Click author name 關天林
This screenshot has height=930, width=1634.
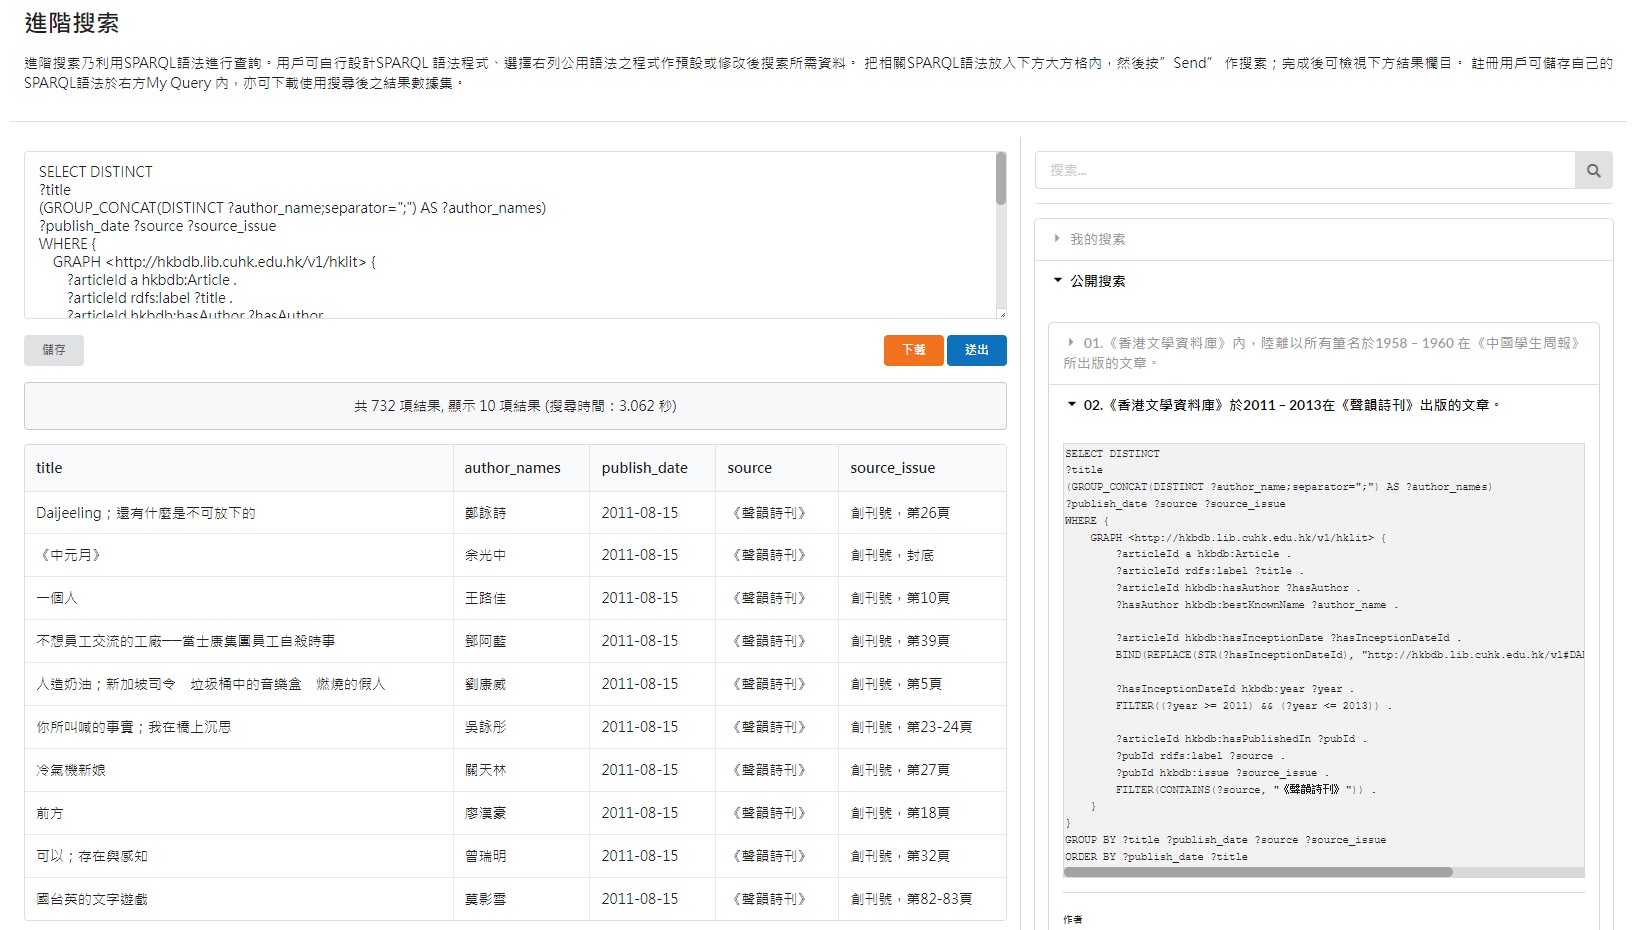[485, 770]
